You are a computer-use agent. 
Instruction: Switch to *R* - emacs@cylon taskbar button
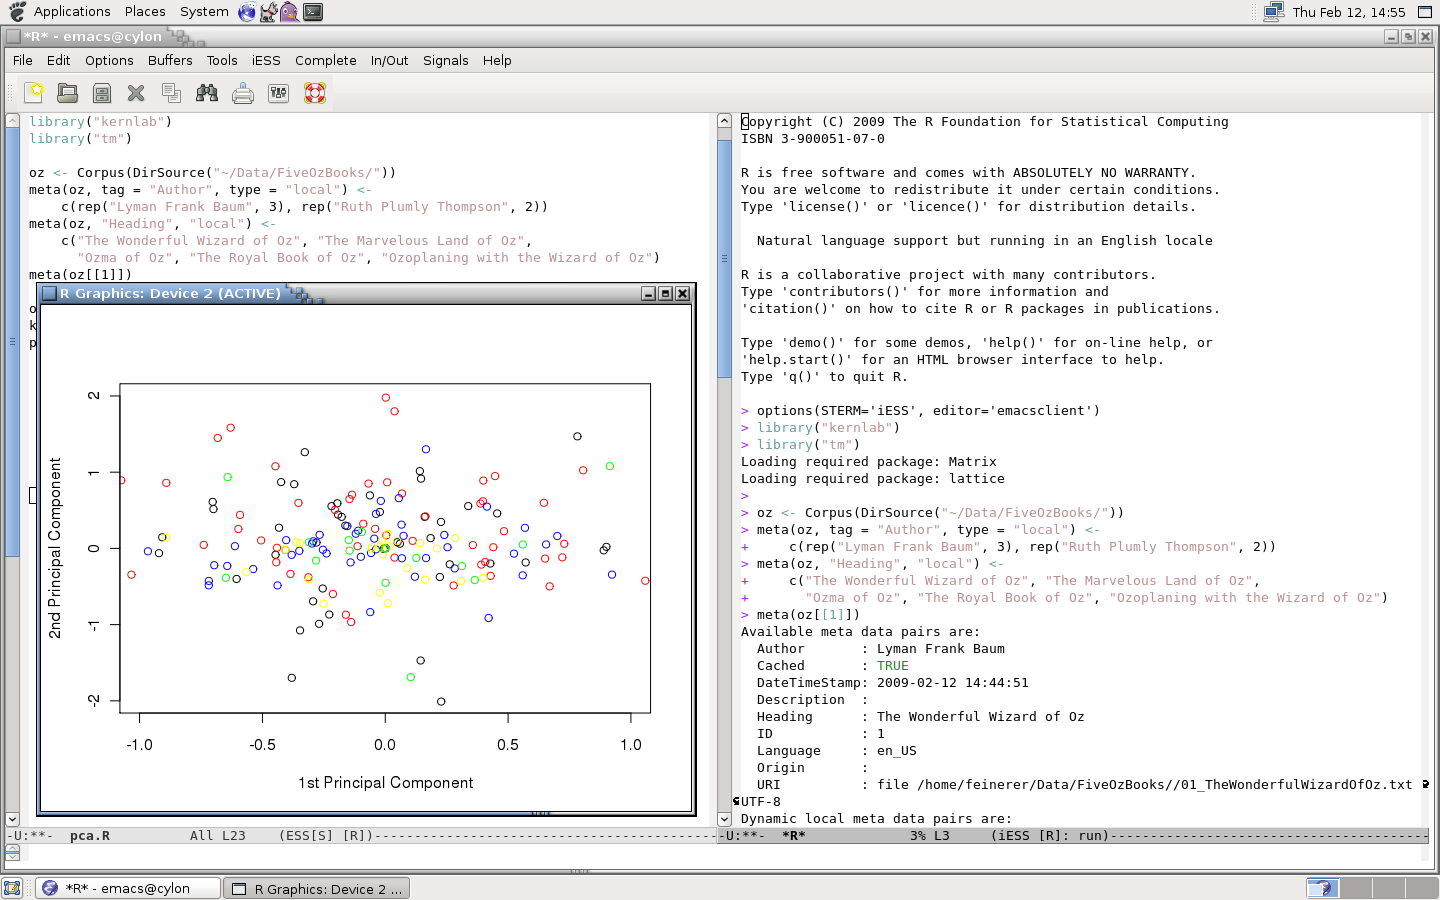128,888
